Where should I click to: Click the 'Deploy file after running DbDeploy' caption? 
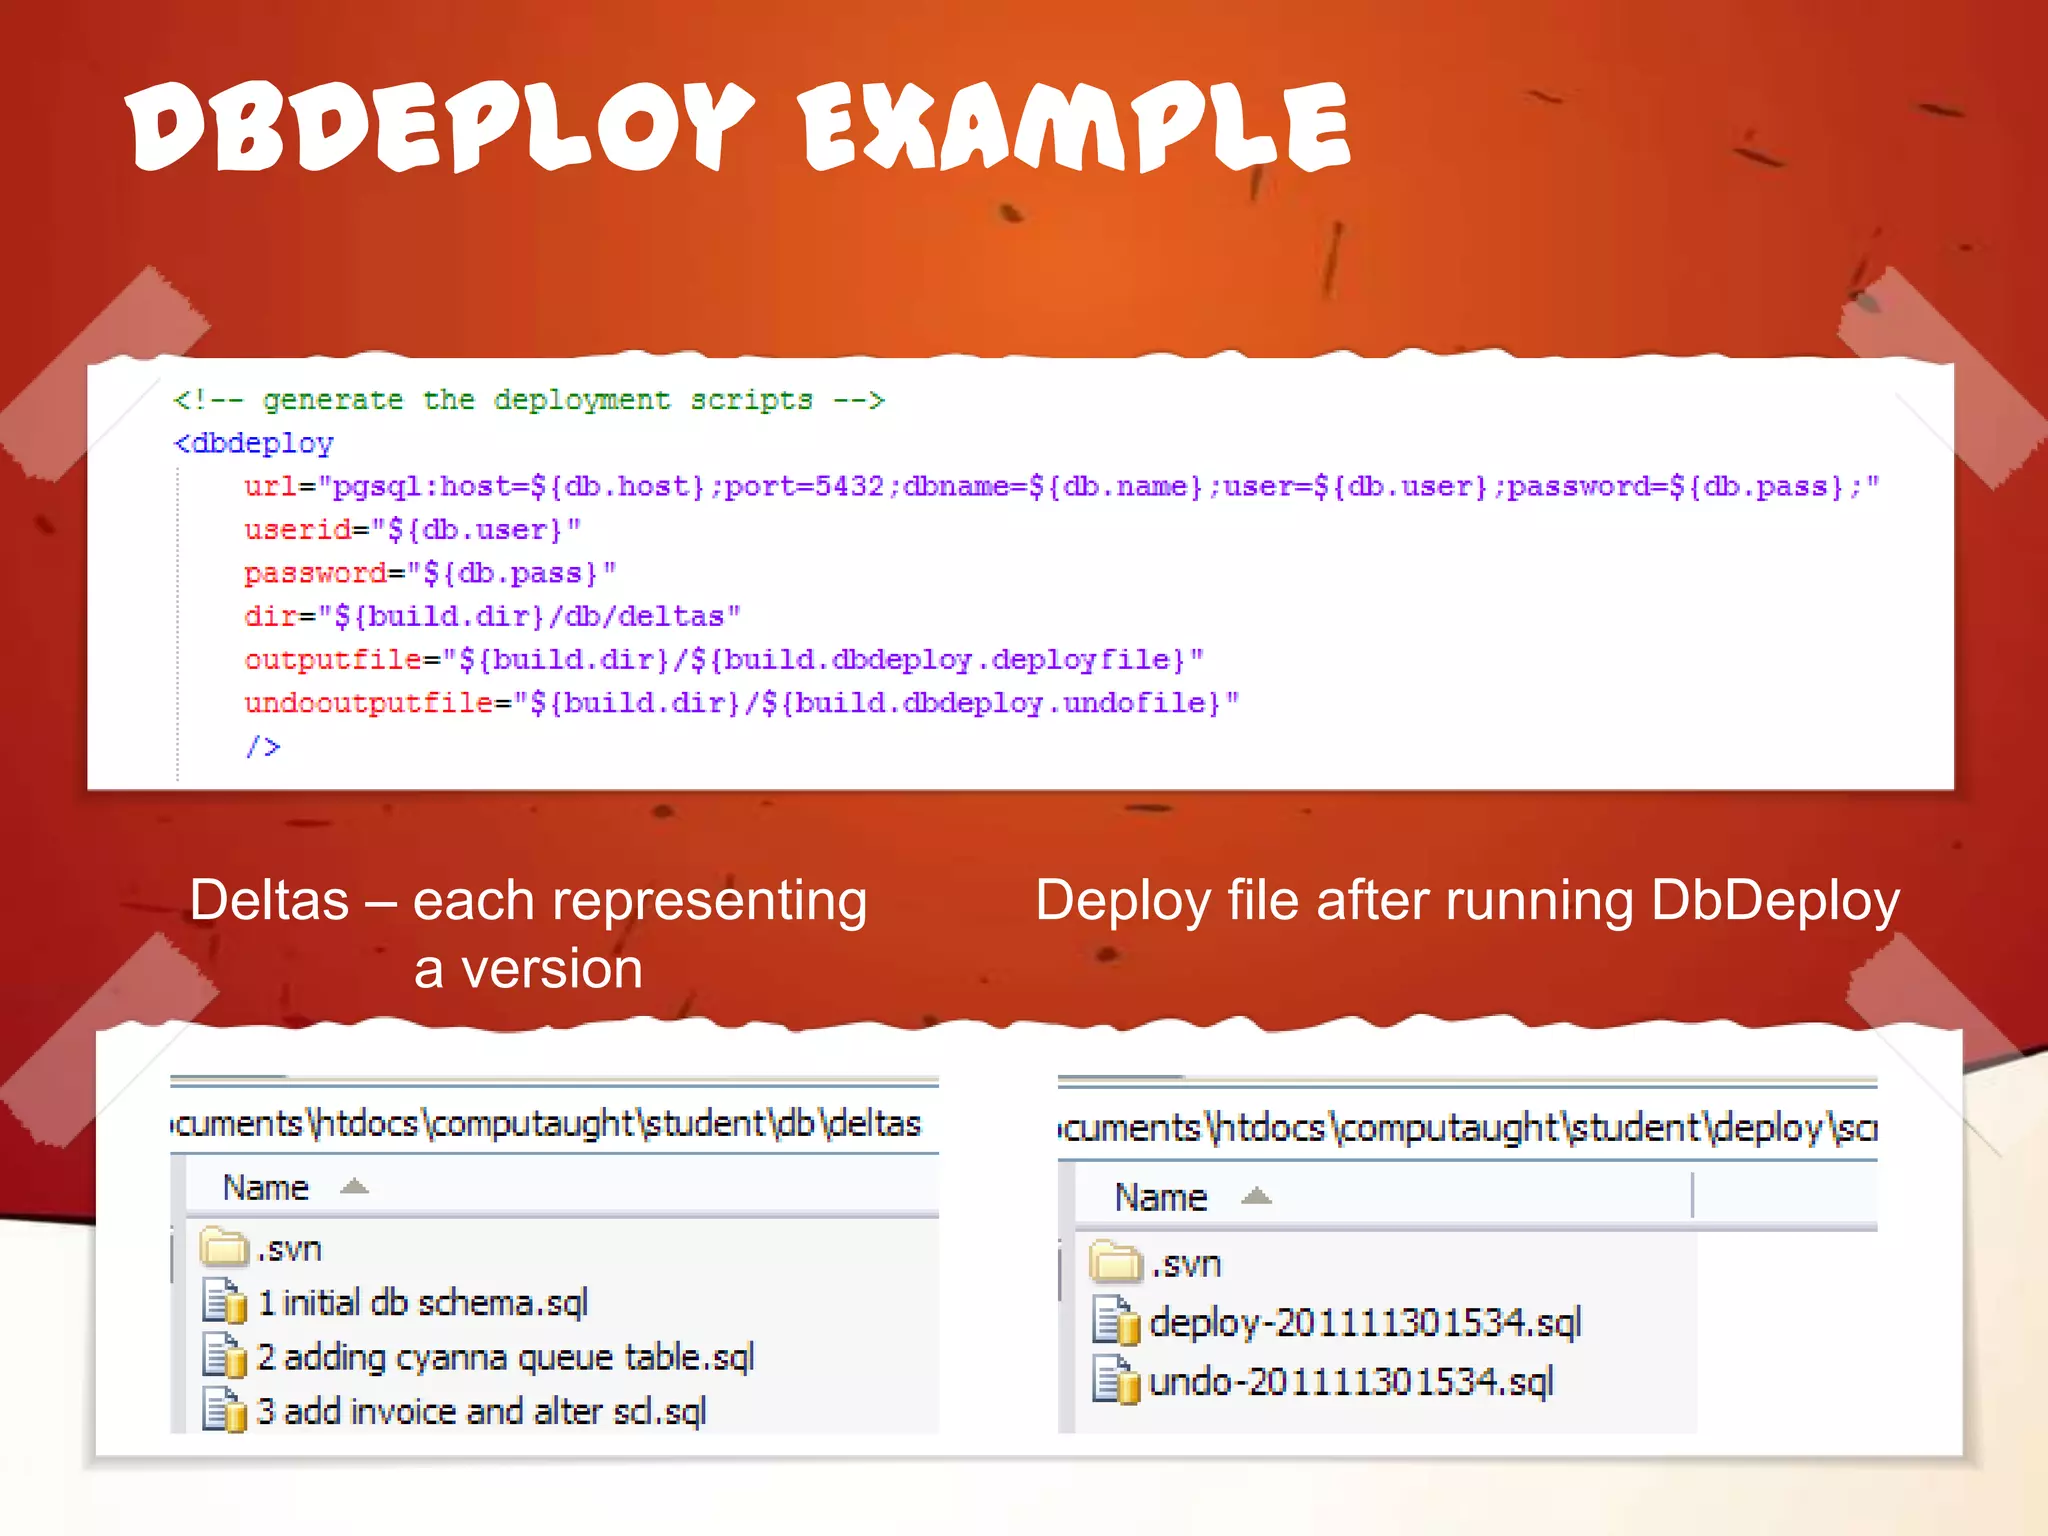[1468, 901]
